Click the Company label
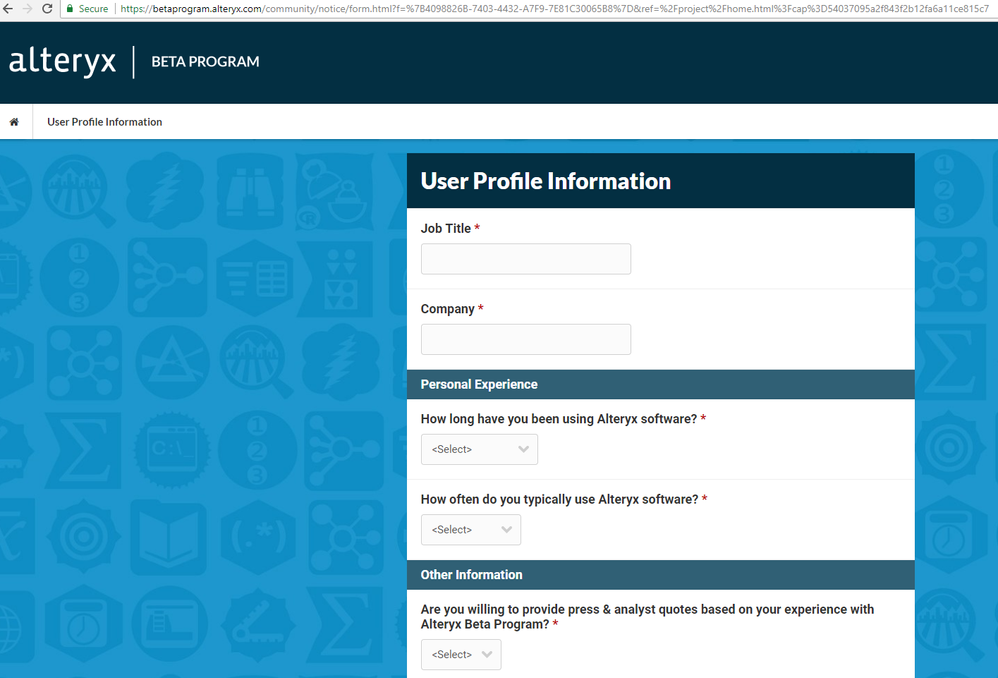The image size is (998, 678). coord(447,309)
